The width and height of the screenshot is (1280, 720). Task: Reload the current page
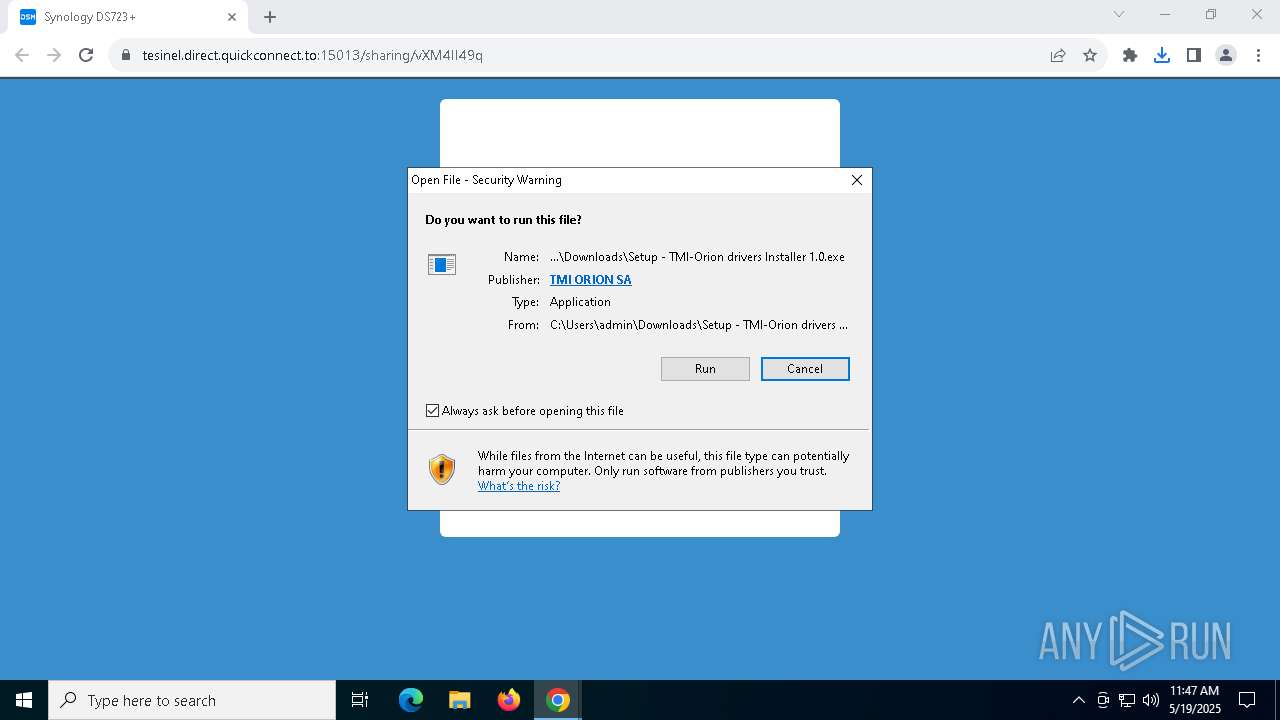[86, 55]
